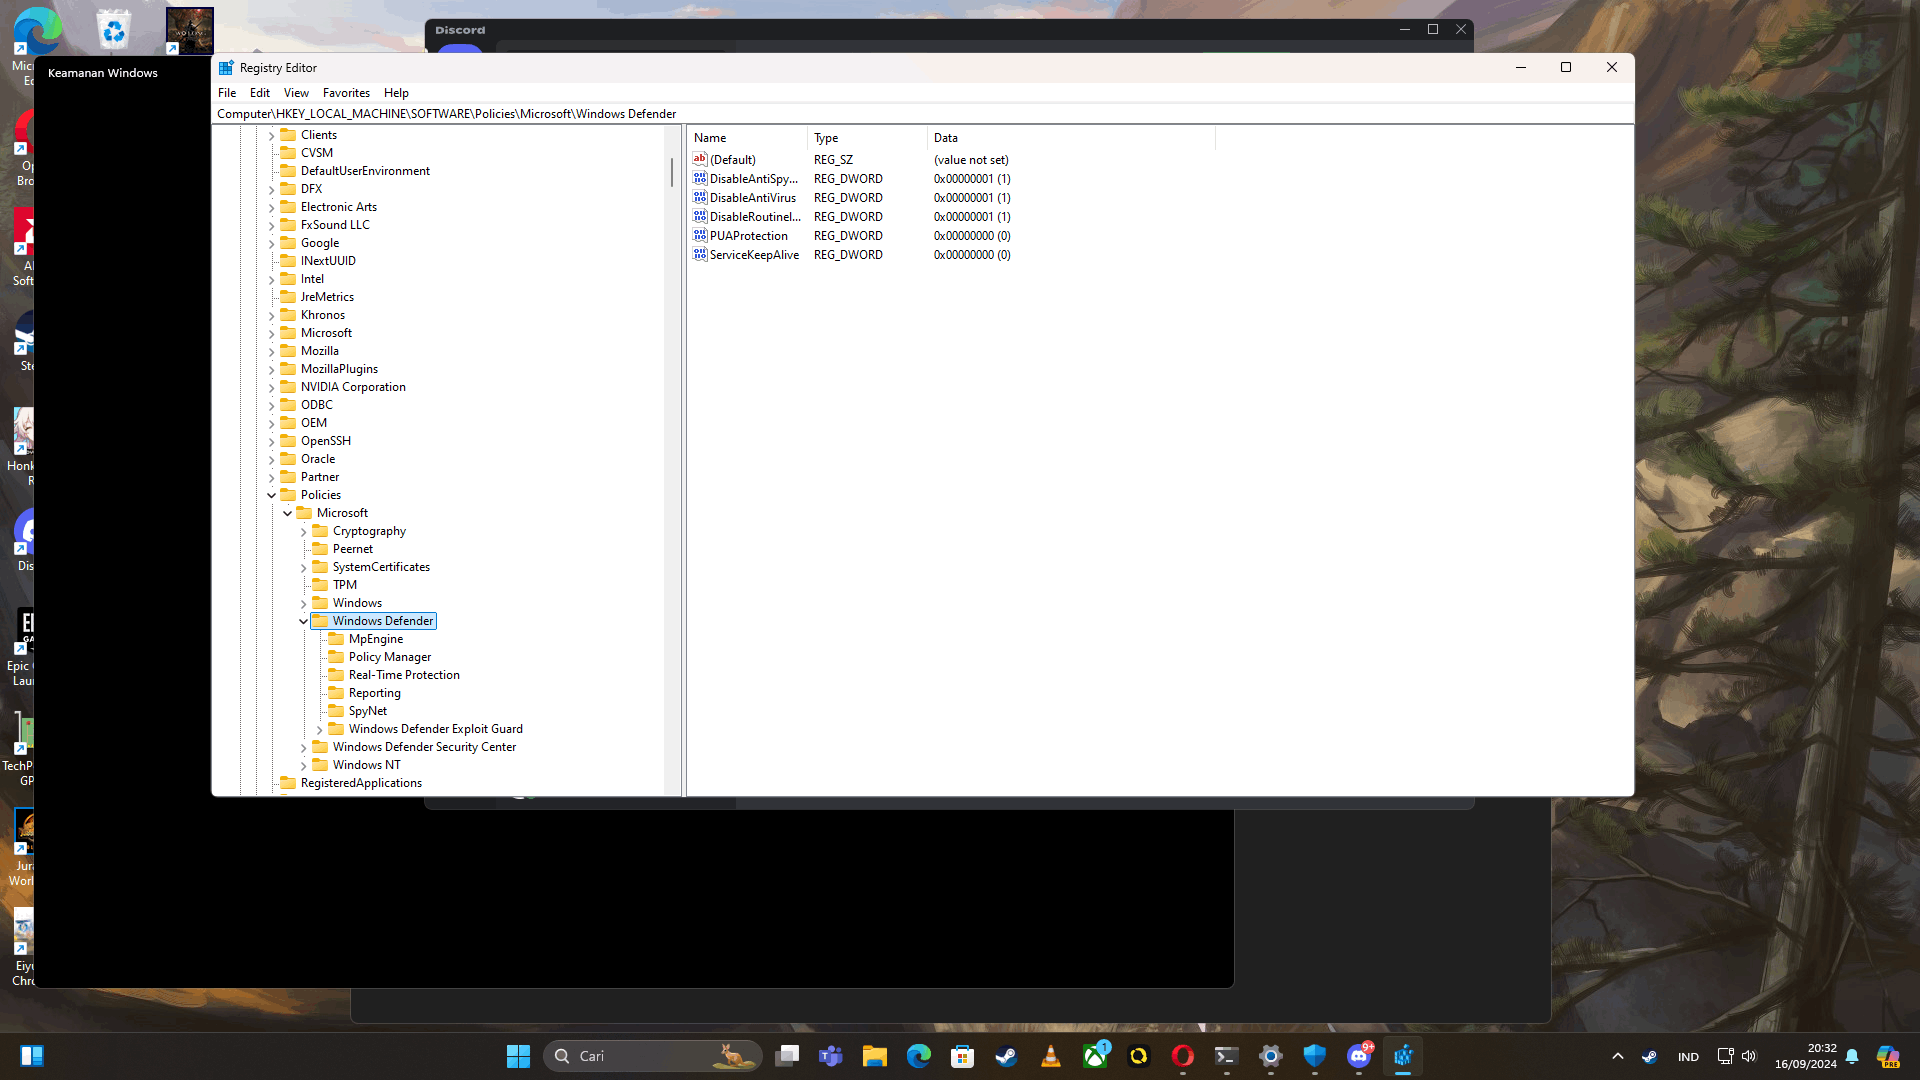Expand the NVIDIA Corporation key
This screenshot has width=1920, height=1080.
(x=271, y=388)
